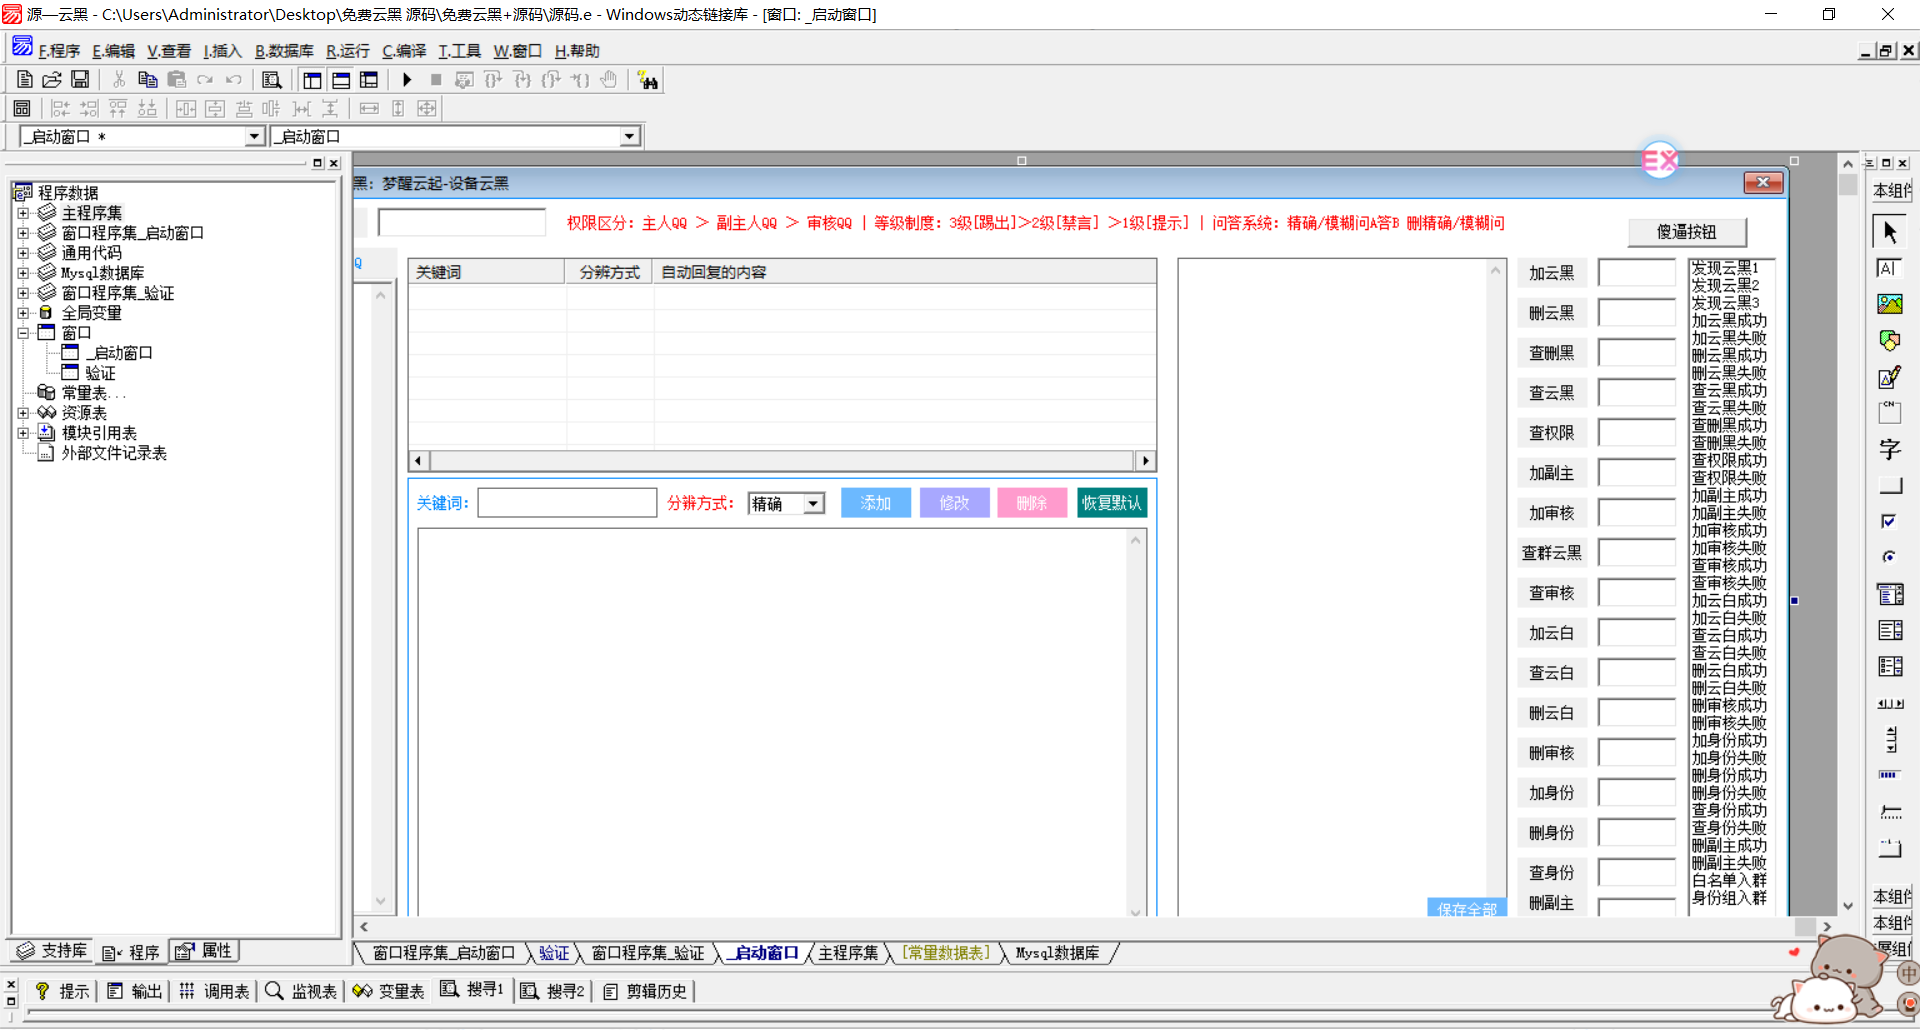
Task: Pick the radio button component in palette
Action: coord(1889,557)
